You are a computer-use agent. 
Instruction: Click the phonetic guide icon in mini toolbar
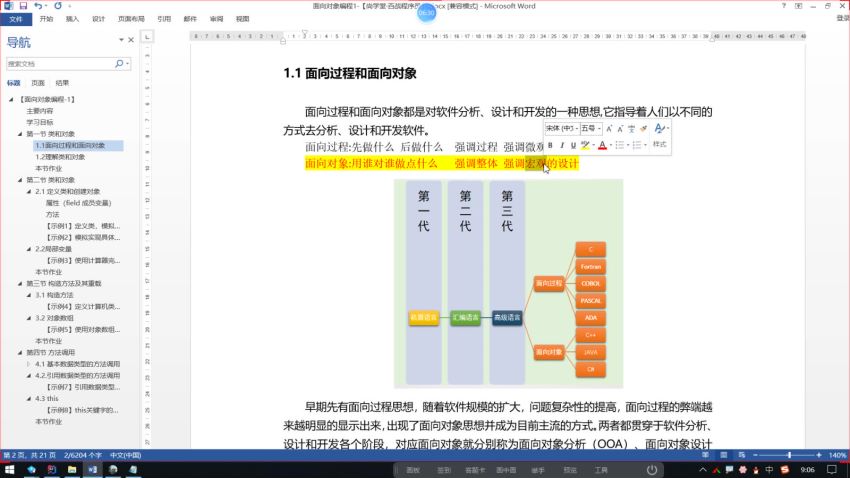631,129
